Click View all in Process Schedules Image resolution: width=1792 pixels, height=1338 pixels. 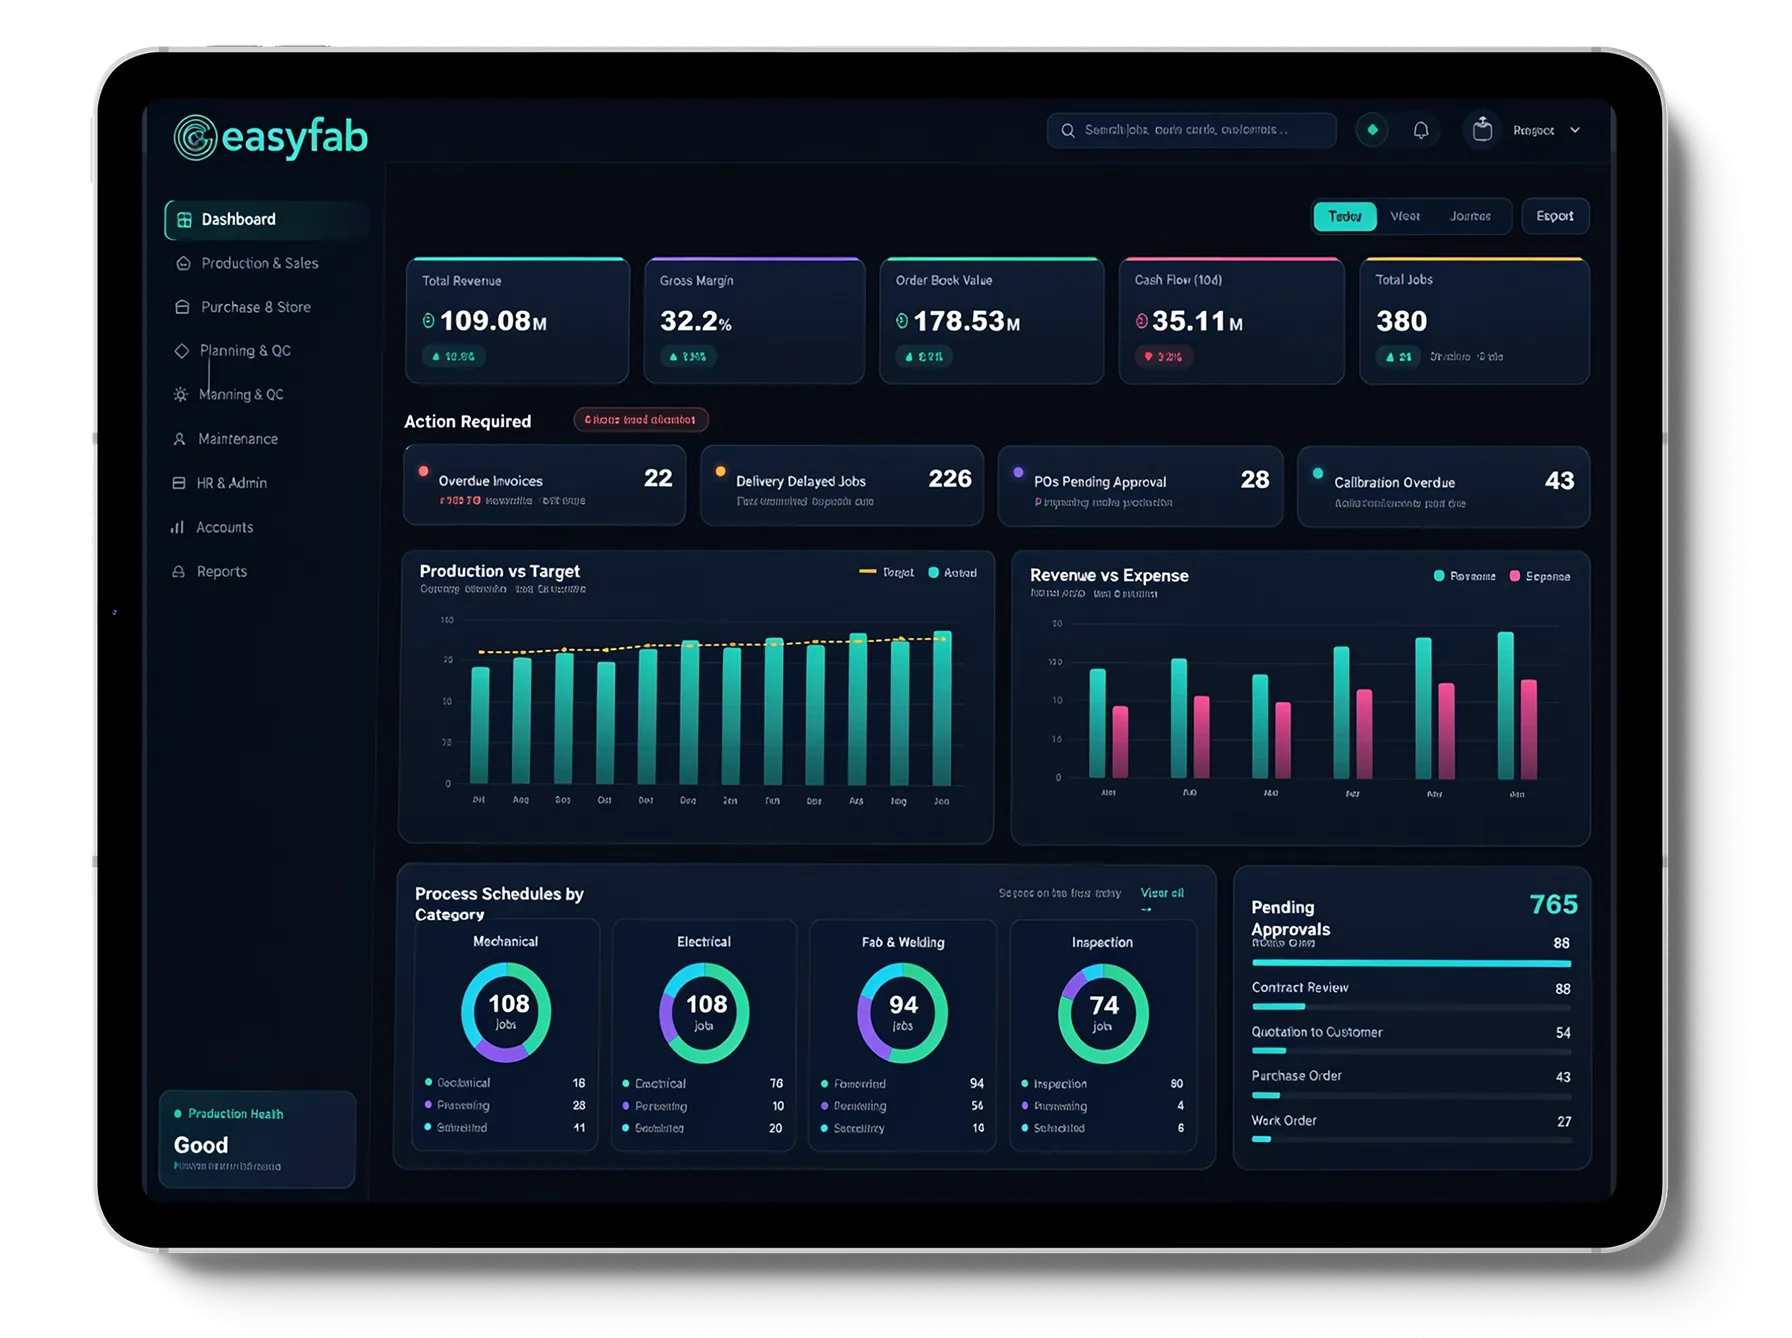pyautogui.click(x=1162, y=893)
